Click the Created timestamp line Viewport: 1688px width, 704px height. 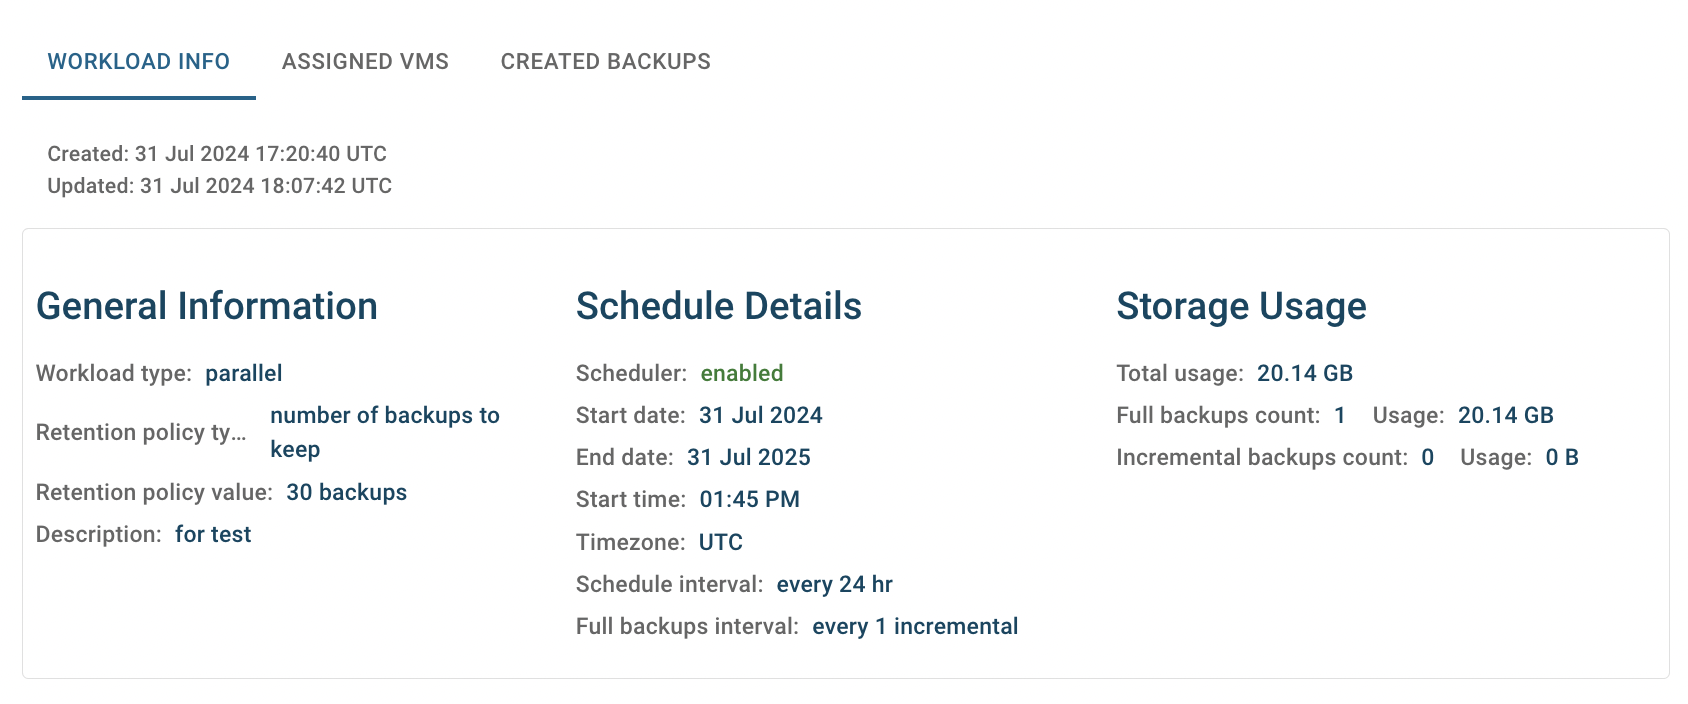coord(217,154)
